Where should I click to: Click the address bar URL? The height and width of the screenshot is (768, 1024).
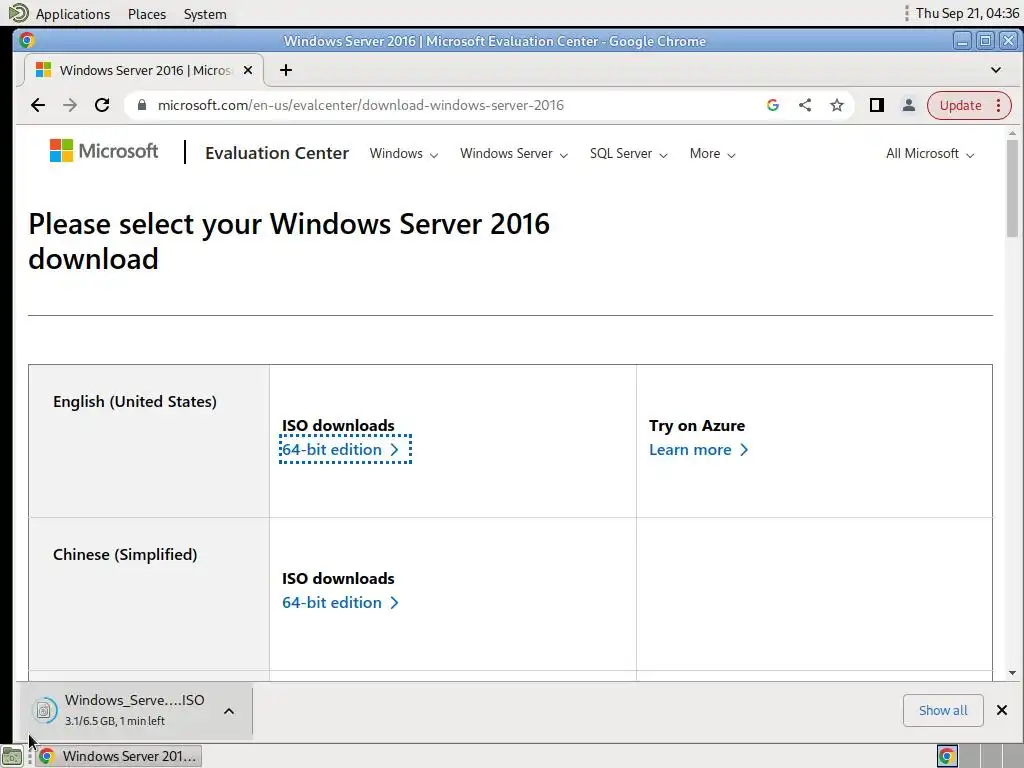360,105
